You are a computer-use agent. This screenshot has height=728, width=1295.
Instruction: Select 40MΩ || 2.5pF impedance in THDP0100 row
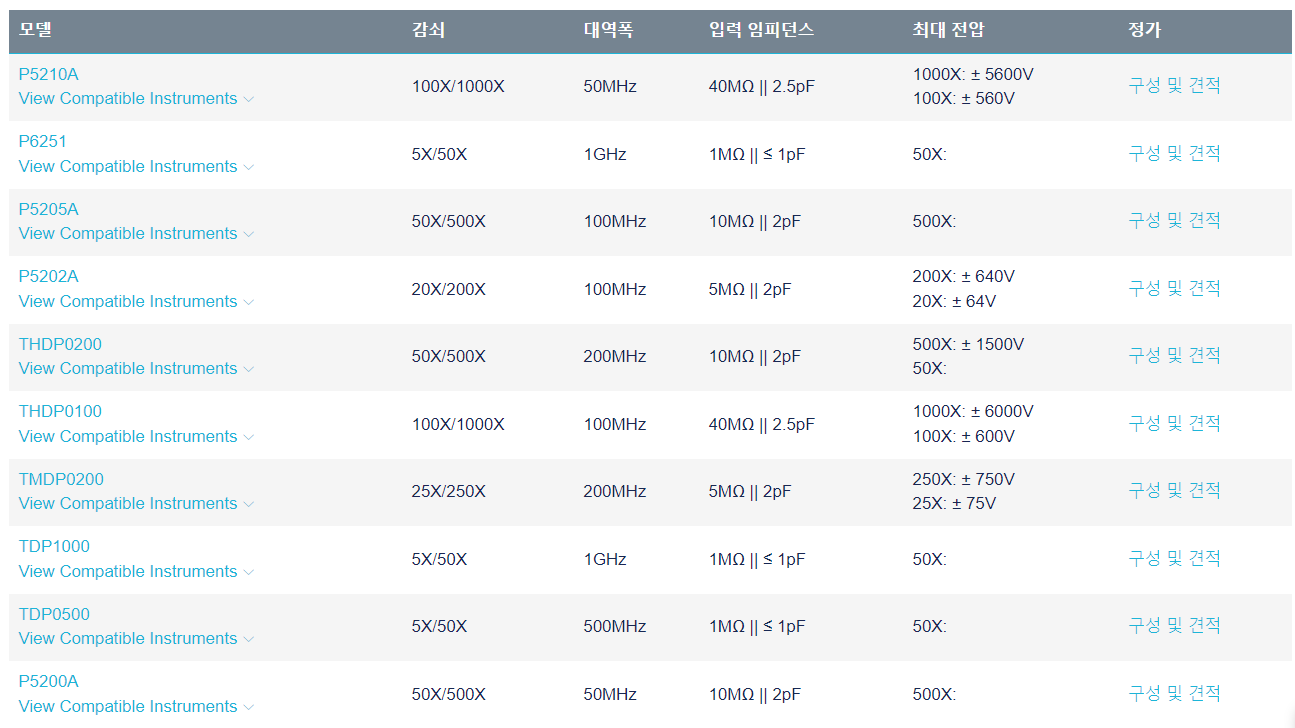[x=762, y=424]
